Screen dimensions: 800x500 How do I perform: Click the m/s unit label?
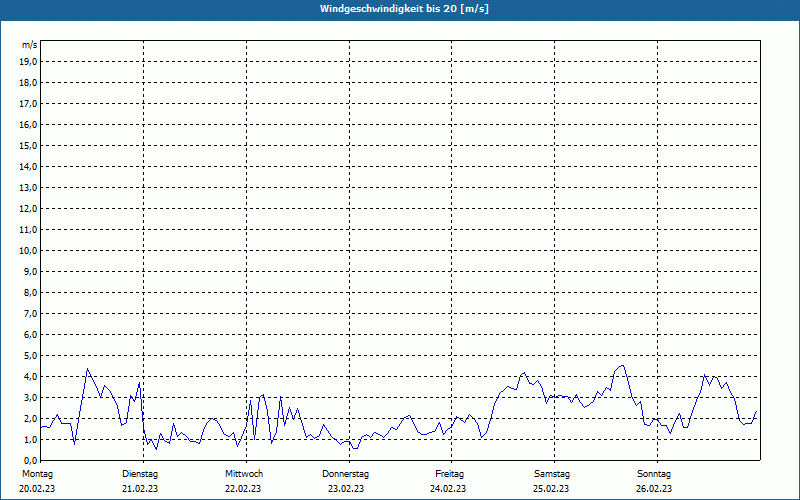point(30,45)
